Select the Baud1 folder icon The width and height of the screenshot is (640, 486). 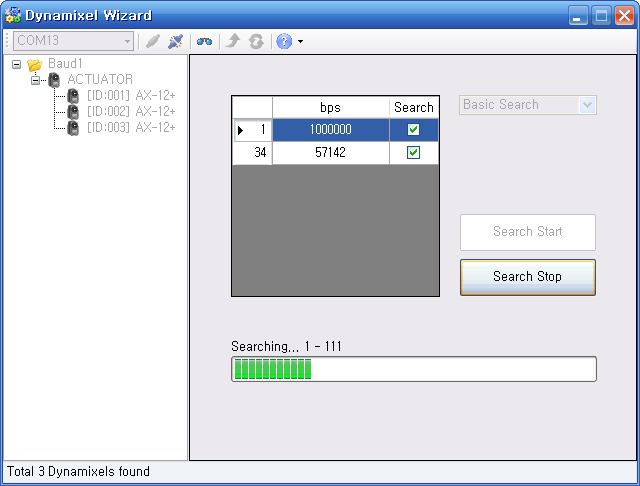35,64
